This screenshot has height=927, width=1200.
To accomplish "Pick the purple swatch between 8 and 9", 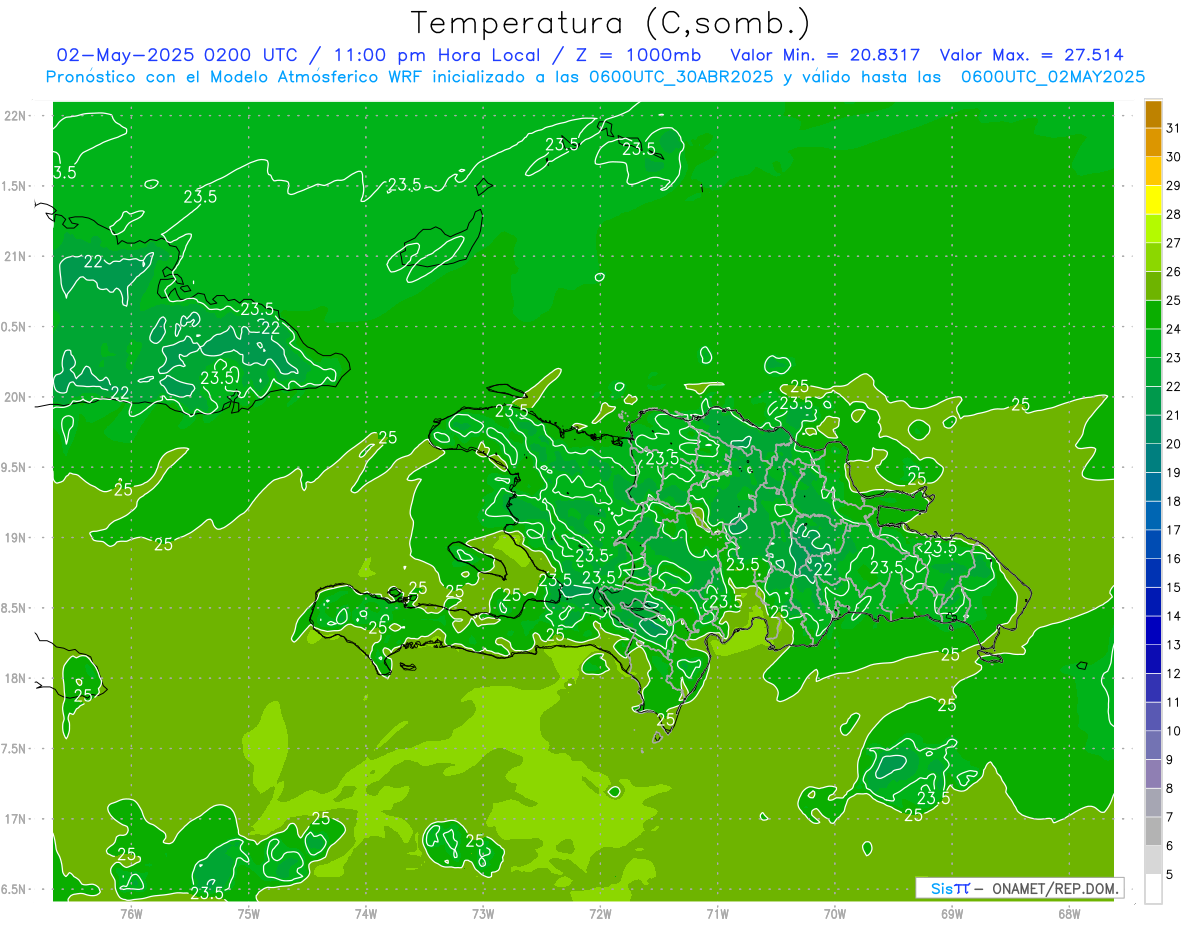I will click(x=1153, y=774).
